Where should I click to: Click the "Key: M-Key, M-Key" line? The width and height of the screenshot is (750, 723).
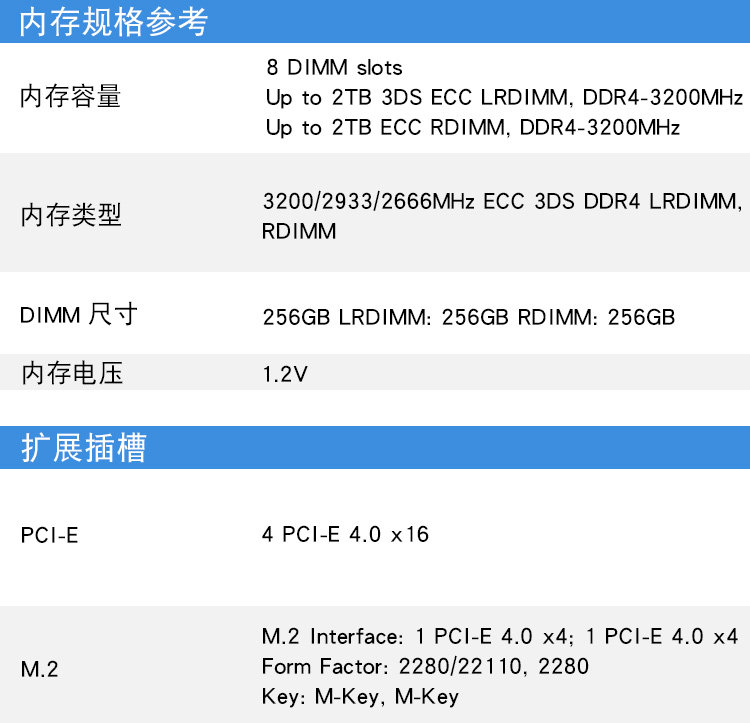(x=360, y=696)
